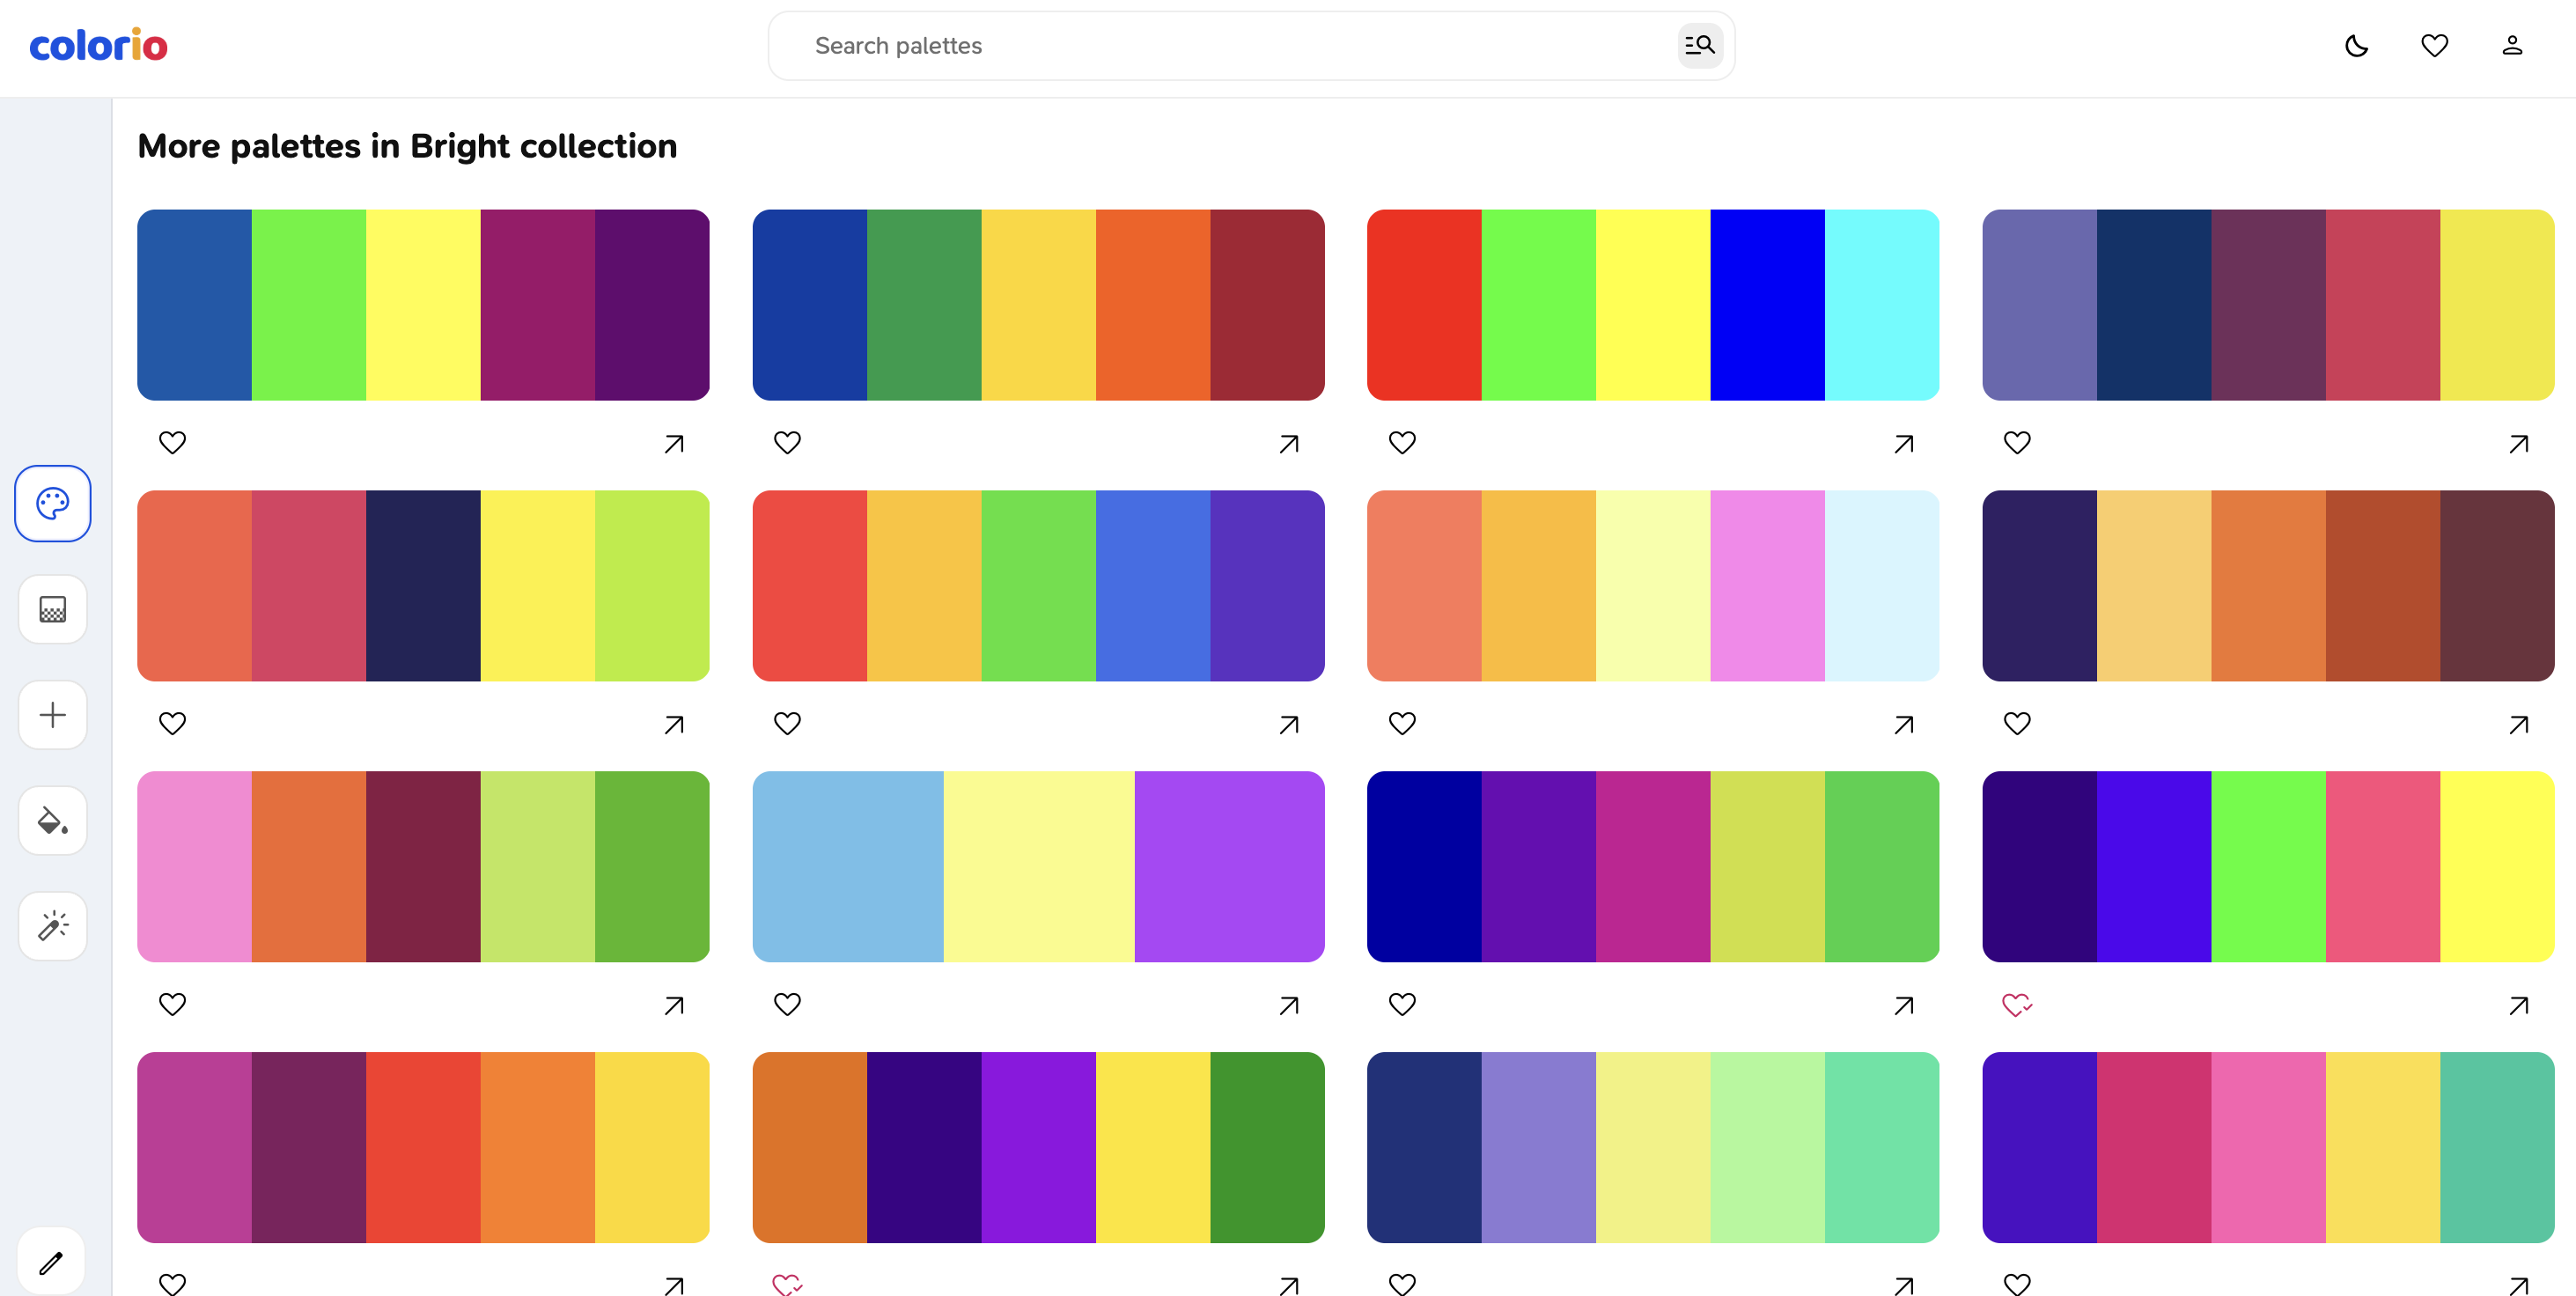Click the search filter icon in search bar
Viewport: 2576px width, 1296px height.
[1699, 45]
